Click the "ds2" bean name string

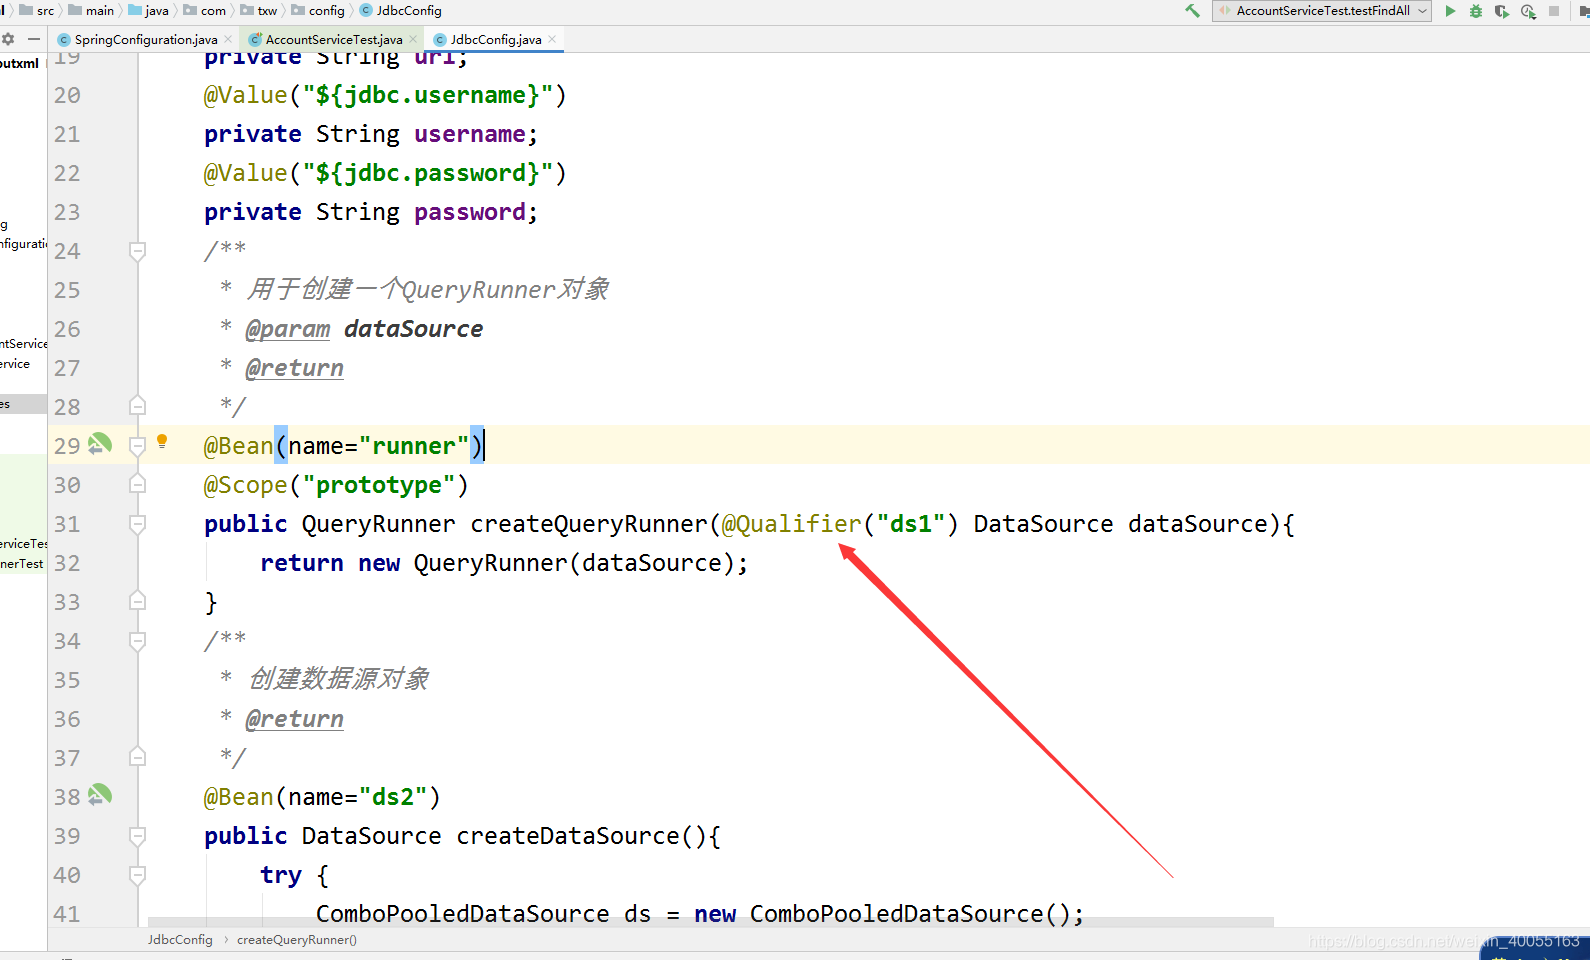393,797
